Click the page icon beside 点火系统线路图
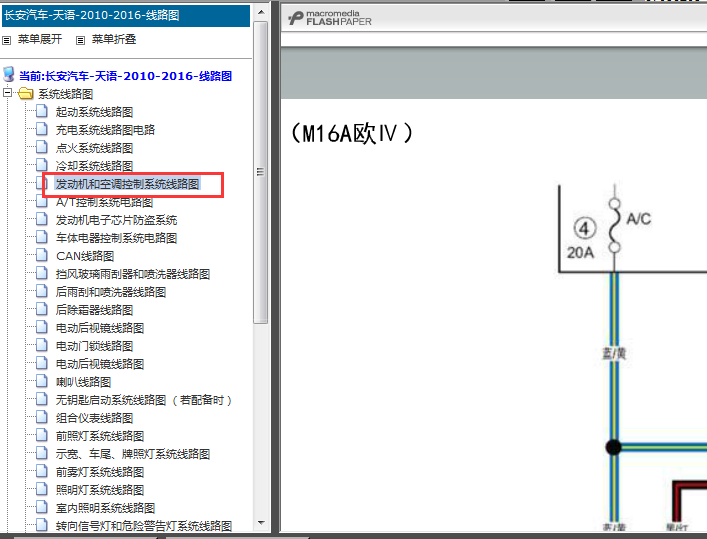The image size is (707, 539). click(41, 147)
